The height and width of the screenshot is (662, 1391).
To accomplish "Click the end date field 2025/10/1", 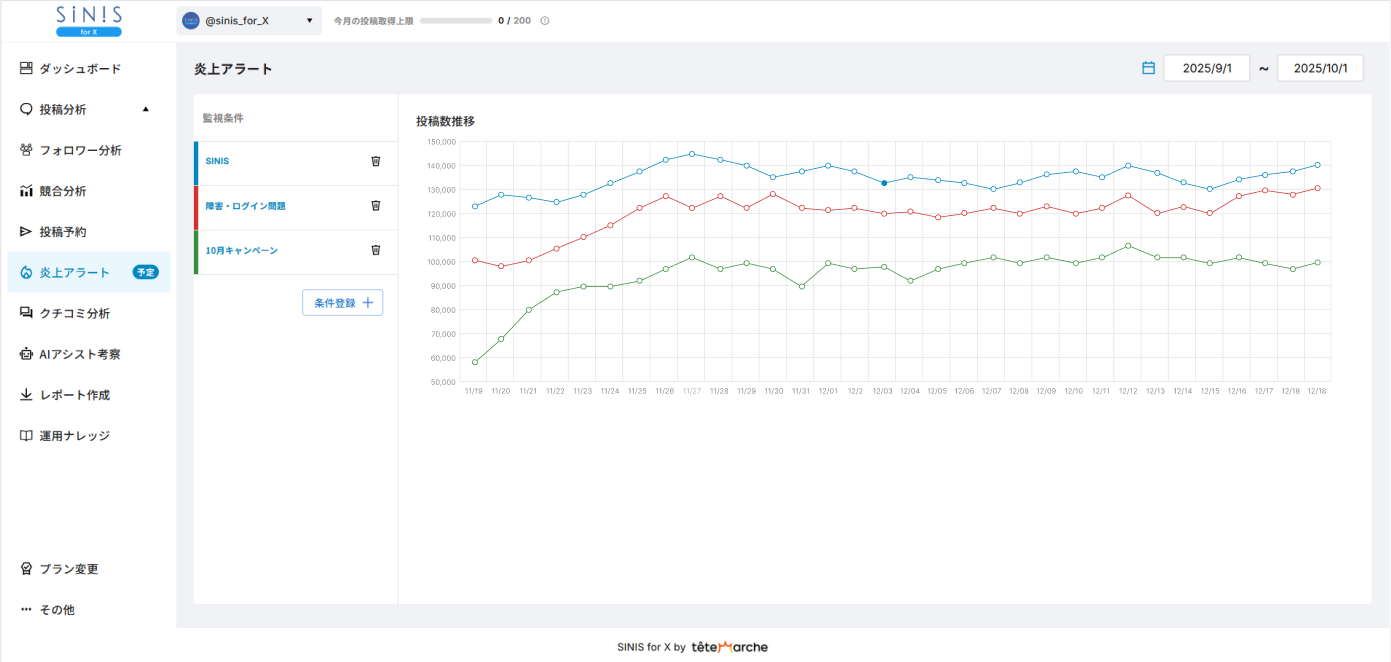I will pyautogui.click(x=1319, y=68).
